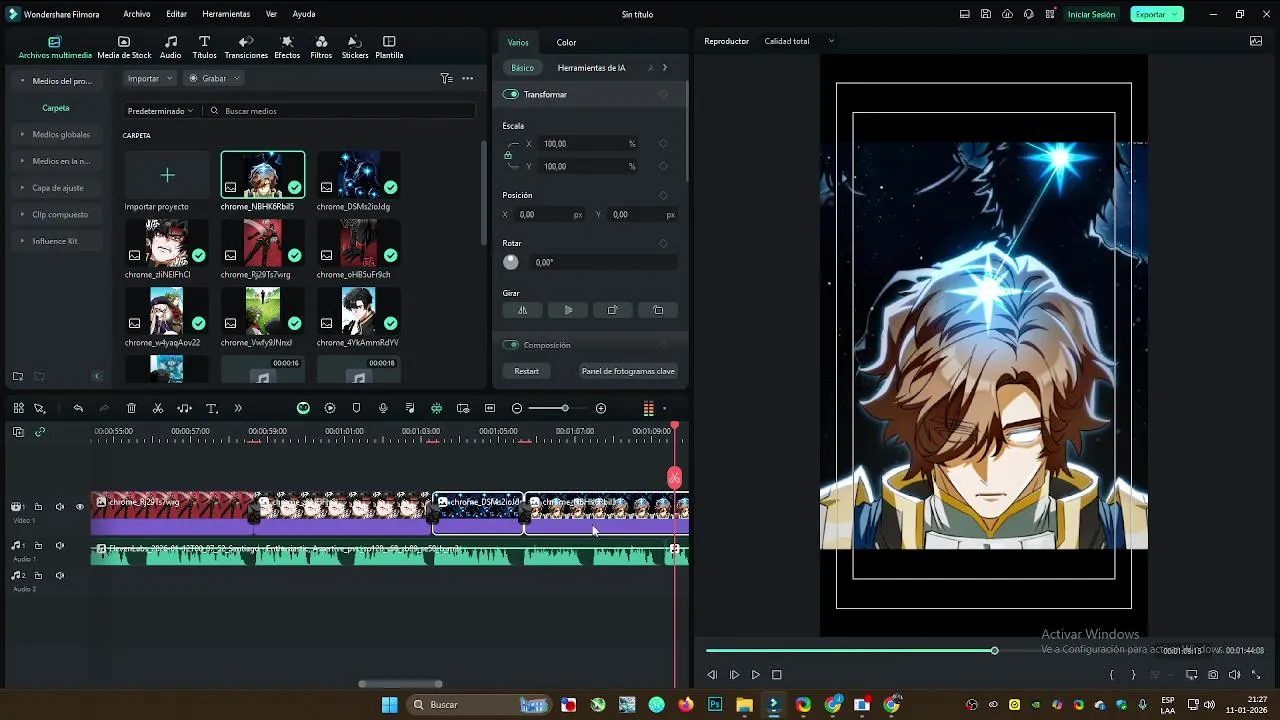Image resolution: width=1280 pixels, height=720 pixels.
Task: Open the Panel de fotogramas clave
Action: tap(628, 371)
